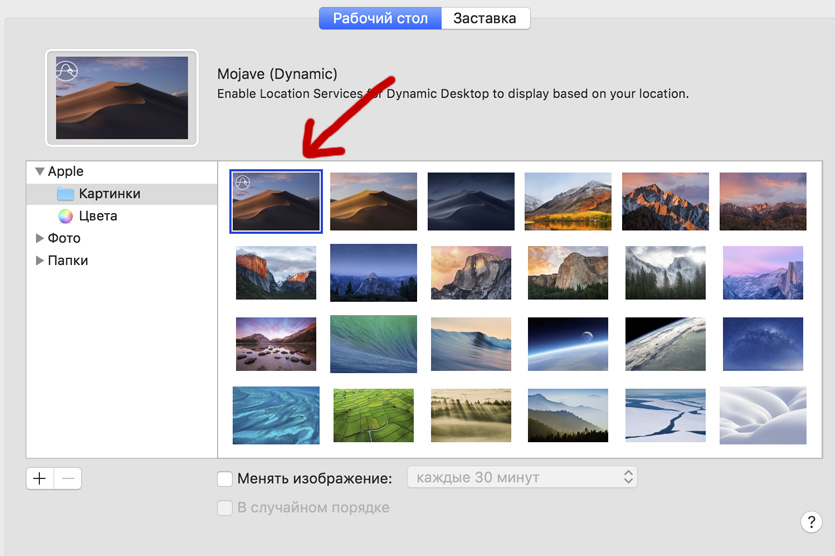Select the High Sierra autumn lake wallpaper
835x556 pixels.
tap(568, 201)
